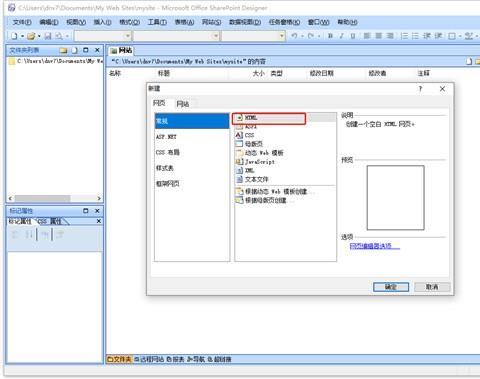Open the 数据视图(D) menu

245,22
